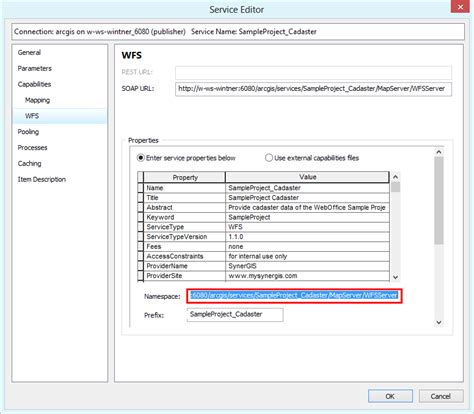Click the property table's up scroll arrow
474x414 pixels.
click(x=395, y=177)
